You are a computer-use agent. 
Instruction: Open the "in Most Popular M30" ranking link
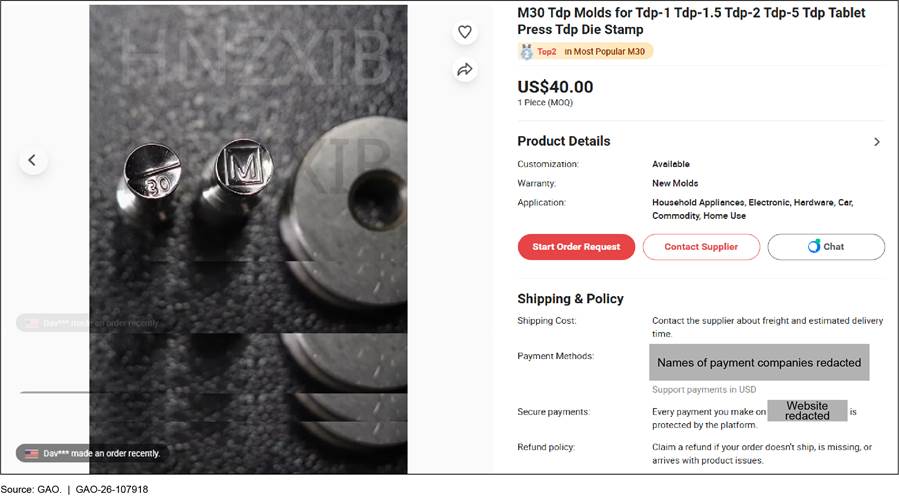607,51
